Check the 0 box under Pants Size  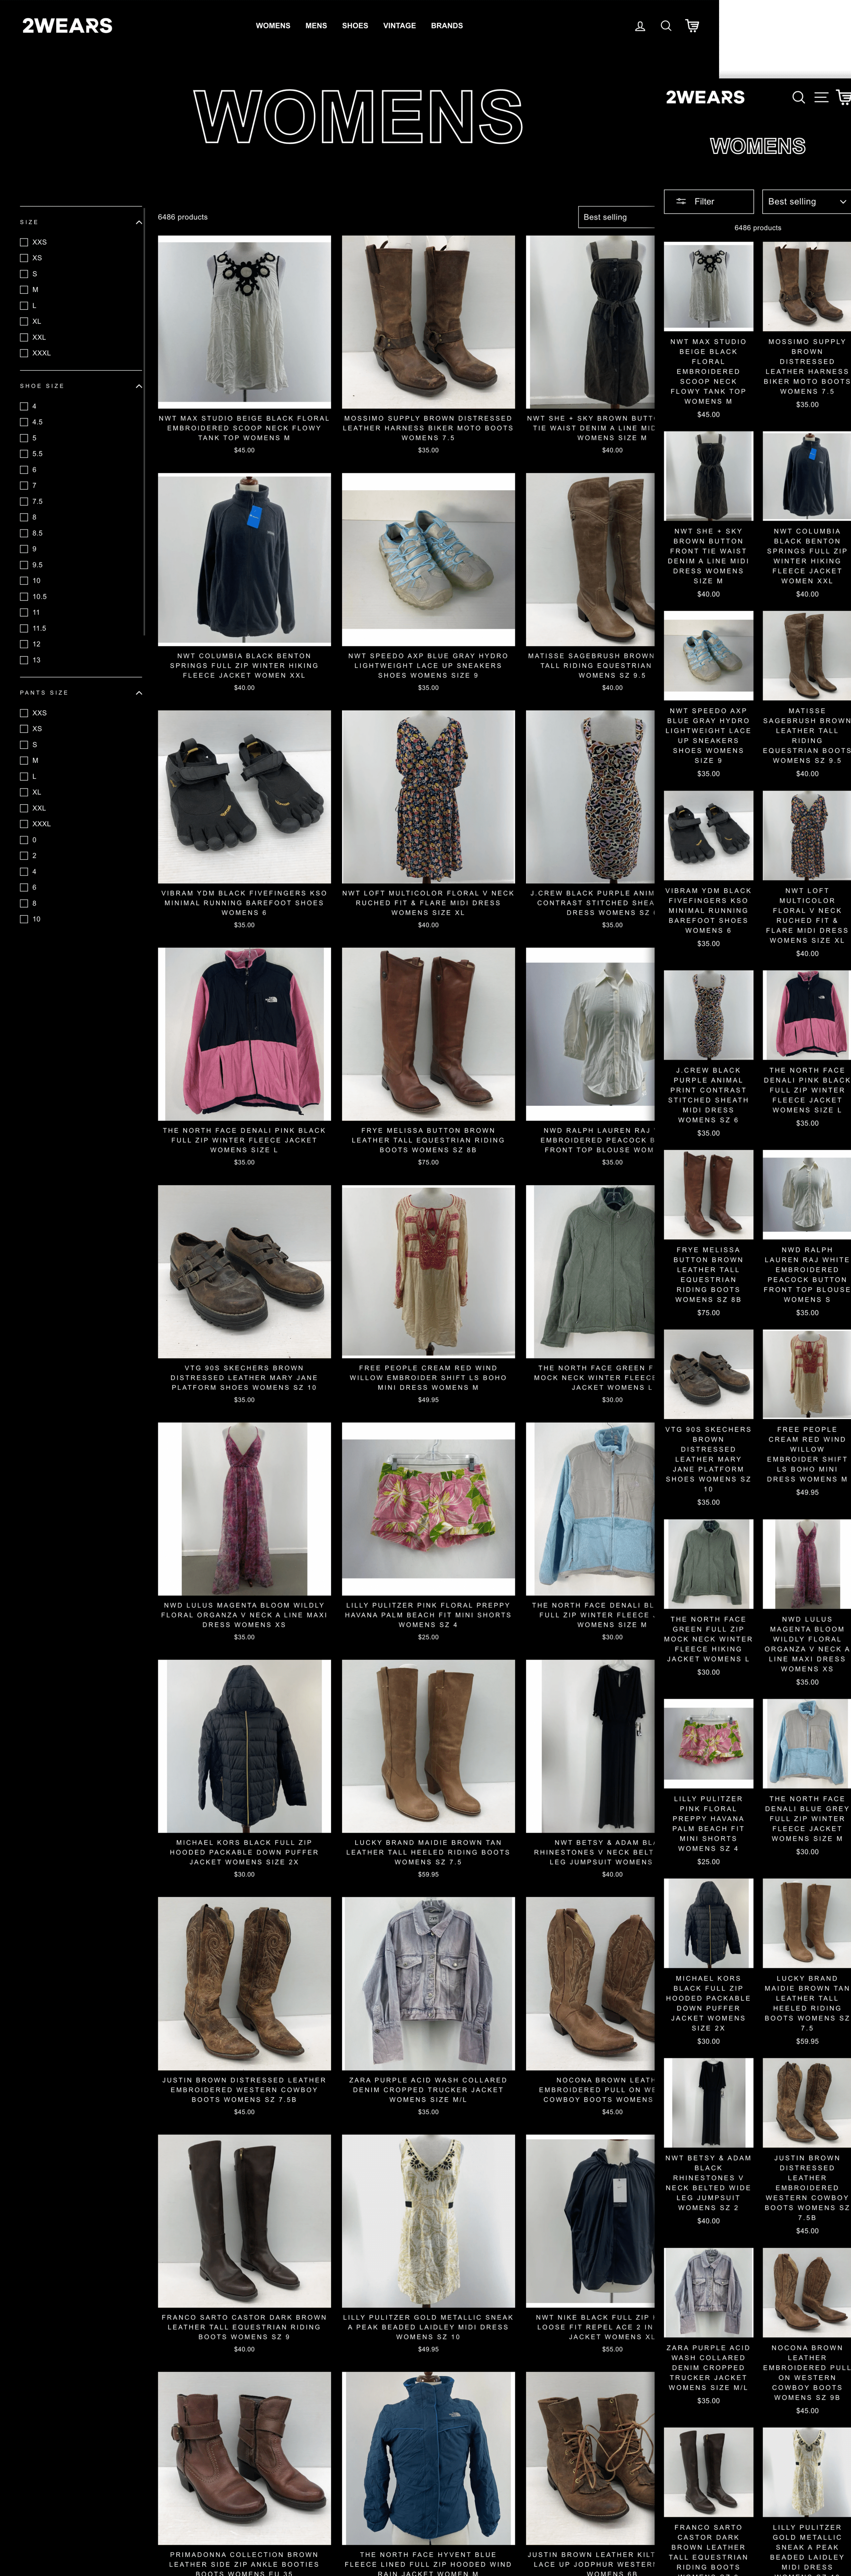[24, 840]
